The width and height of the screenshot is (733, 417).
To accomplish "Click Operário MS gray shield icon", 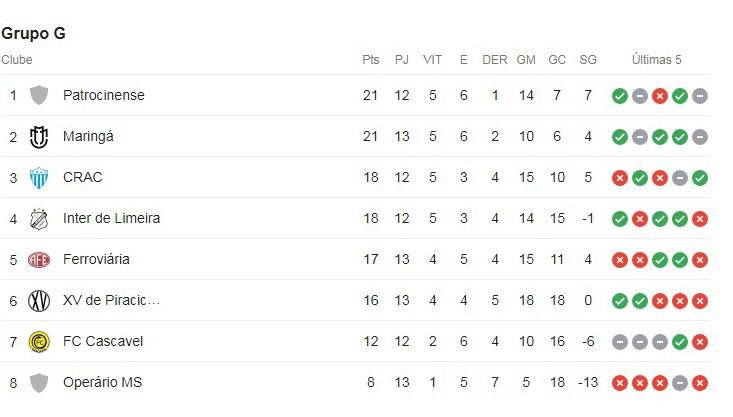I will tap(39, 383).
